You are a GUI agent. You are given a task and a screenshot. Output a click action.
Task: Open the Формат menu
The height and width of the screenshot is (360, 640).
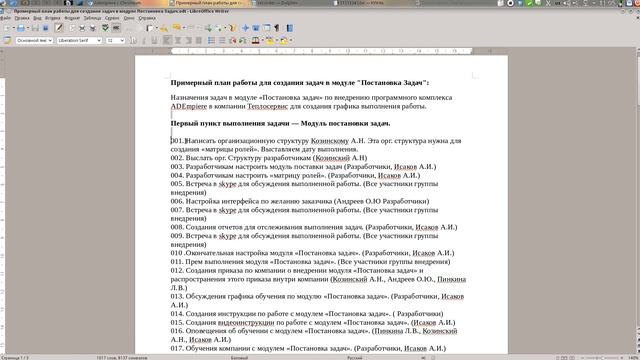(72, 18)
